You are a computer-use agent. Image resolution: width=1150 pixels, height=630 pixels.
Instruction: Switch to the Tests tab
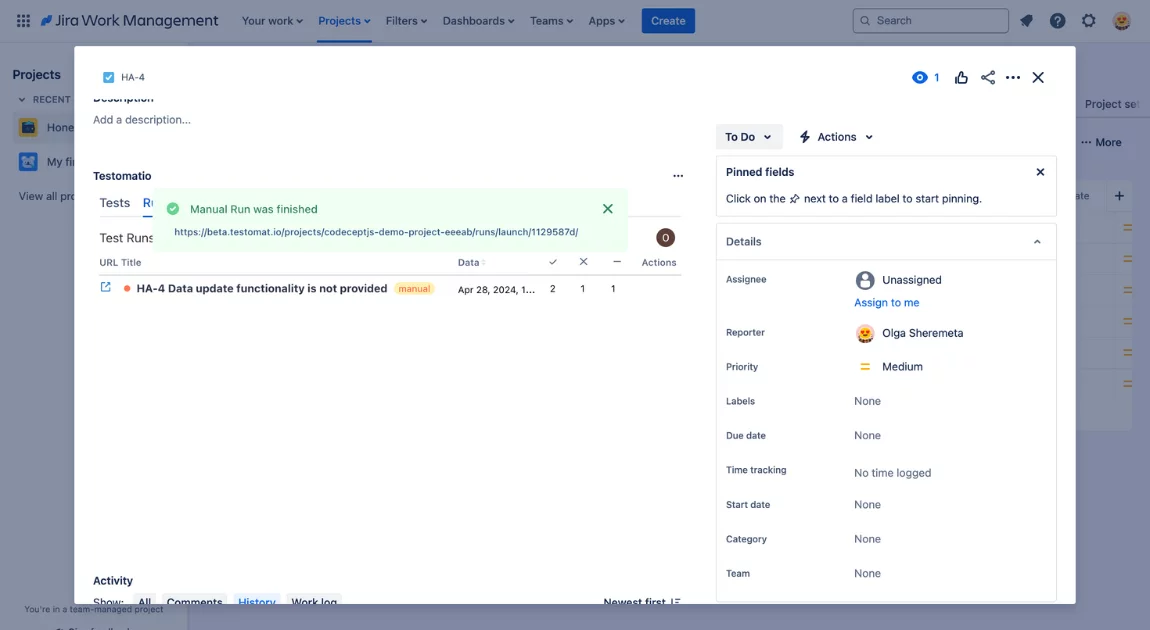[x=115, y=203]
